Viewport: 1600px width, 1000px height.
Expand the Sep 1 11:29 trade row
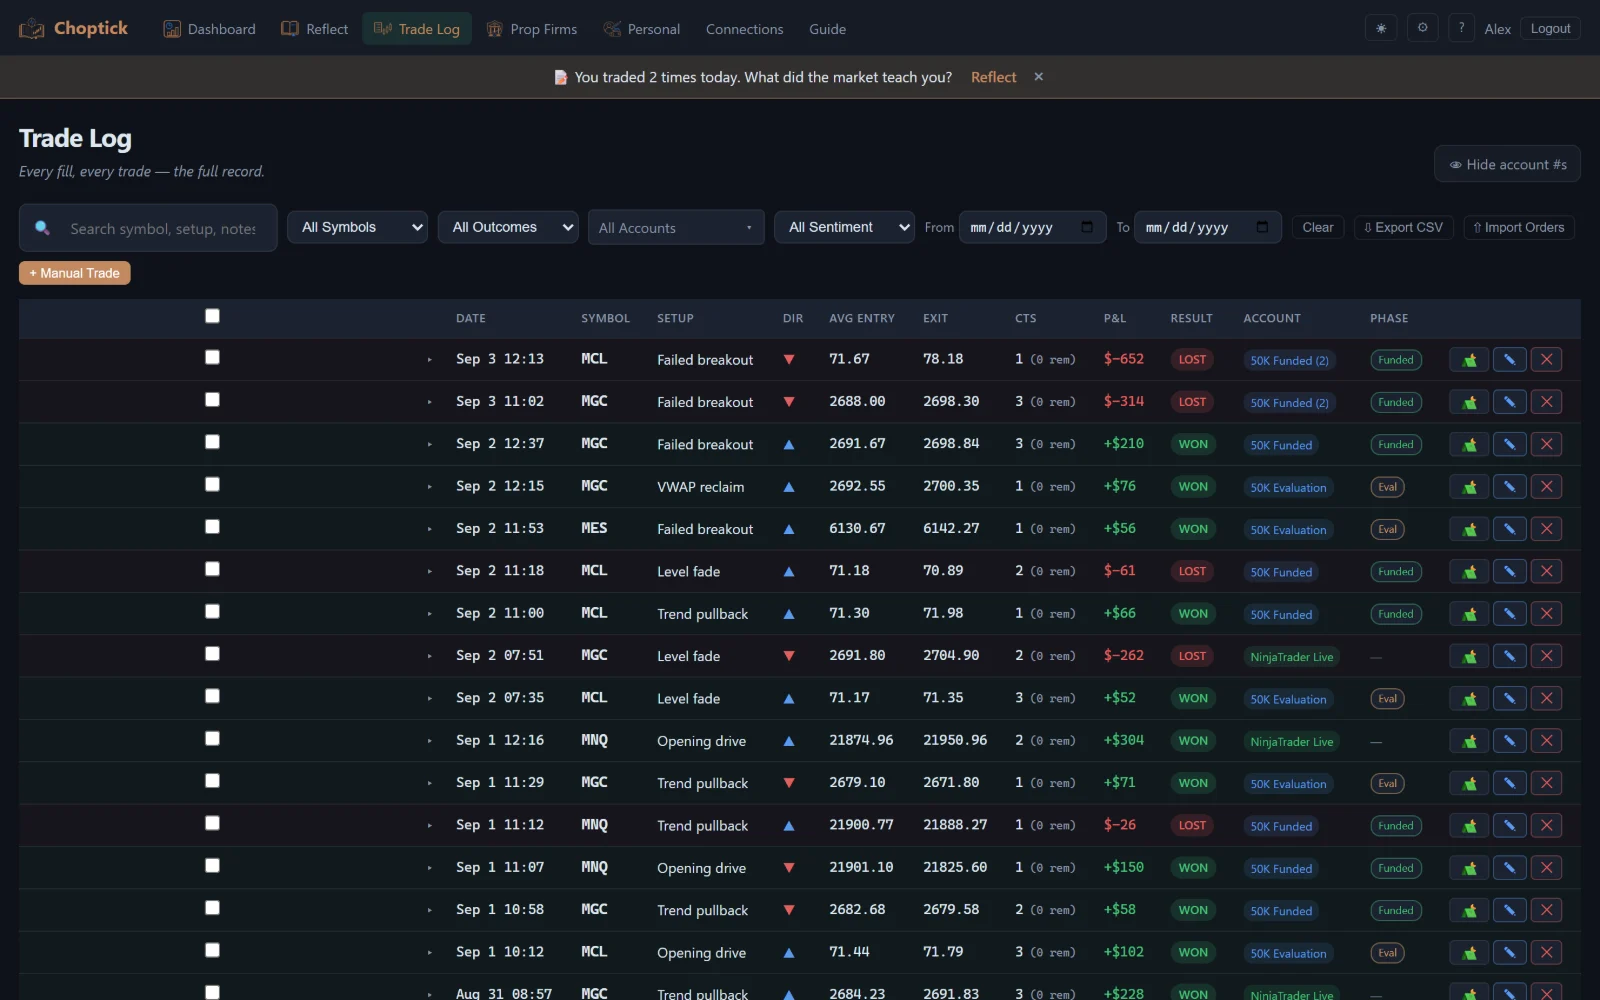[x=430, y=783]
